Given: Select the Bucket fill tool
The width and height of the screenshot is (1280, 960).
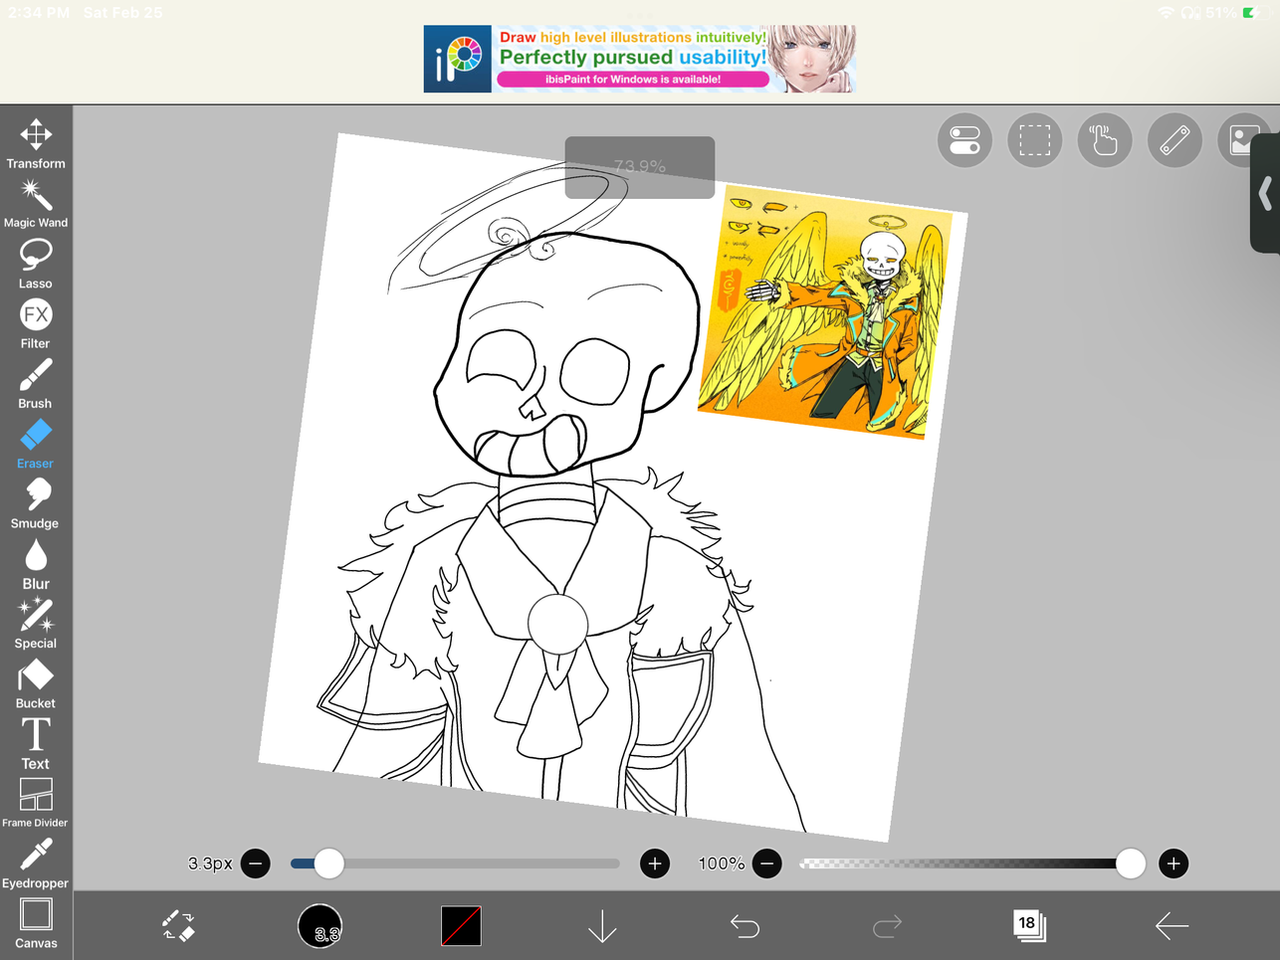Looking at the screenshot, I should (x=36, y=684).
